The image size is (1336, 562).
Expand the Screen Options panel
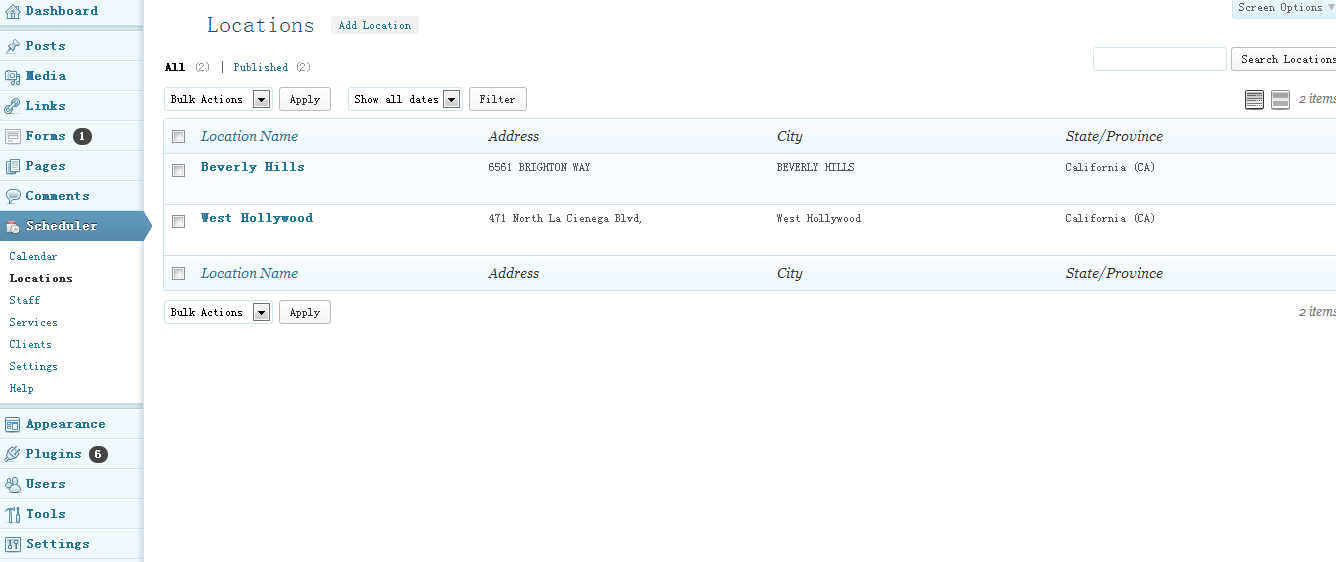coord(1285,8)
